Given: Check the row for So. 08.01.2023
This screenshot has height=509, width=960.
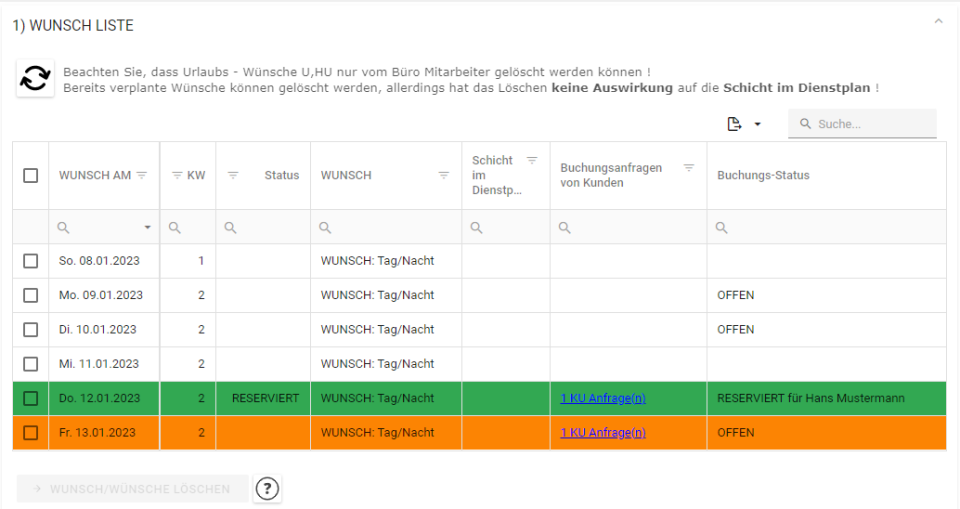Looking at the screenshot, I should 31,261.
